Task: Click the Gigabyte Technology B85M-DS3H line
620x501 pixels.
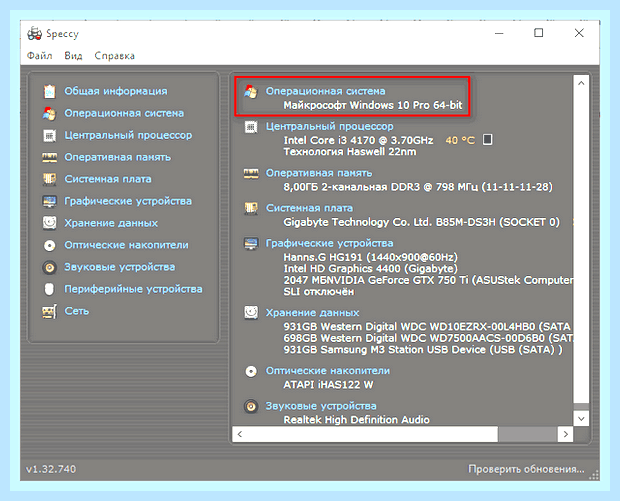Action: coord(422,222)
